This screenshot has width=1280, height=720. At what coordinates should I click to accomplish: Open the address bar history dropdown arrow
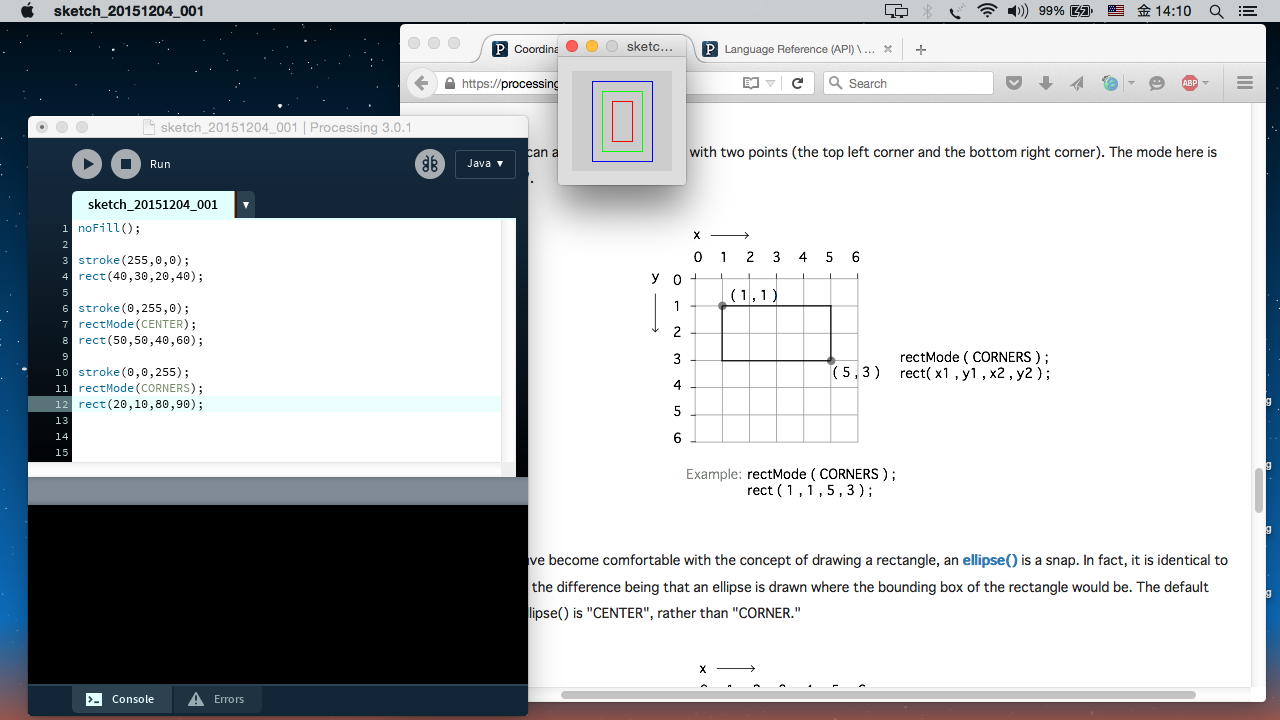(x=770, y=83)
